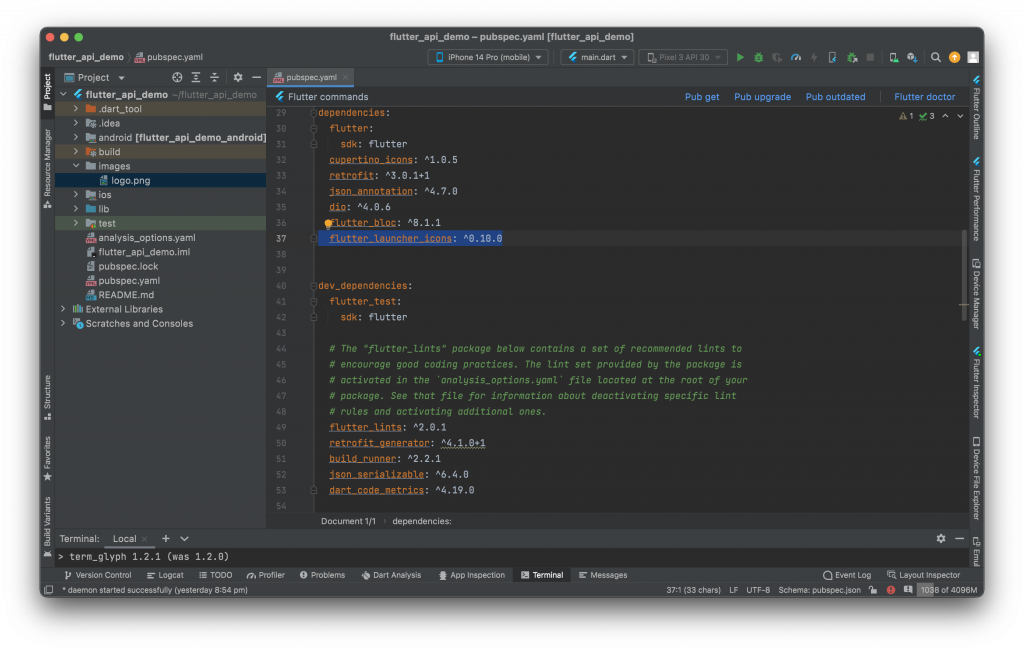The image size is (1024, 650).
Task: Open main.dart run configuration dropdown
Action: coord(597,58)
